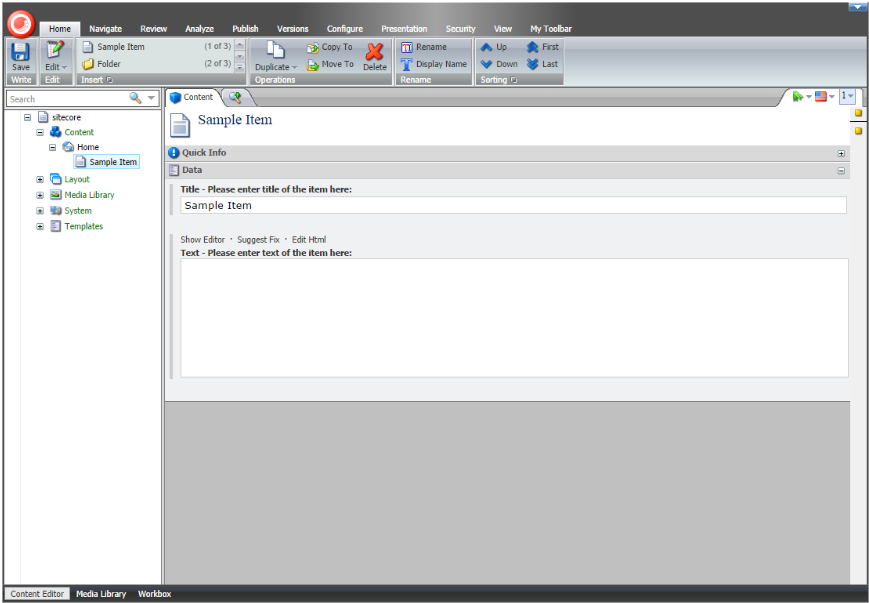The width and height of the screenshot is (869, 603).
Task: Click inside the Text field area
Action: 514,318
